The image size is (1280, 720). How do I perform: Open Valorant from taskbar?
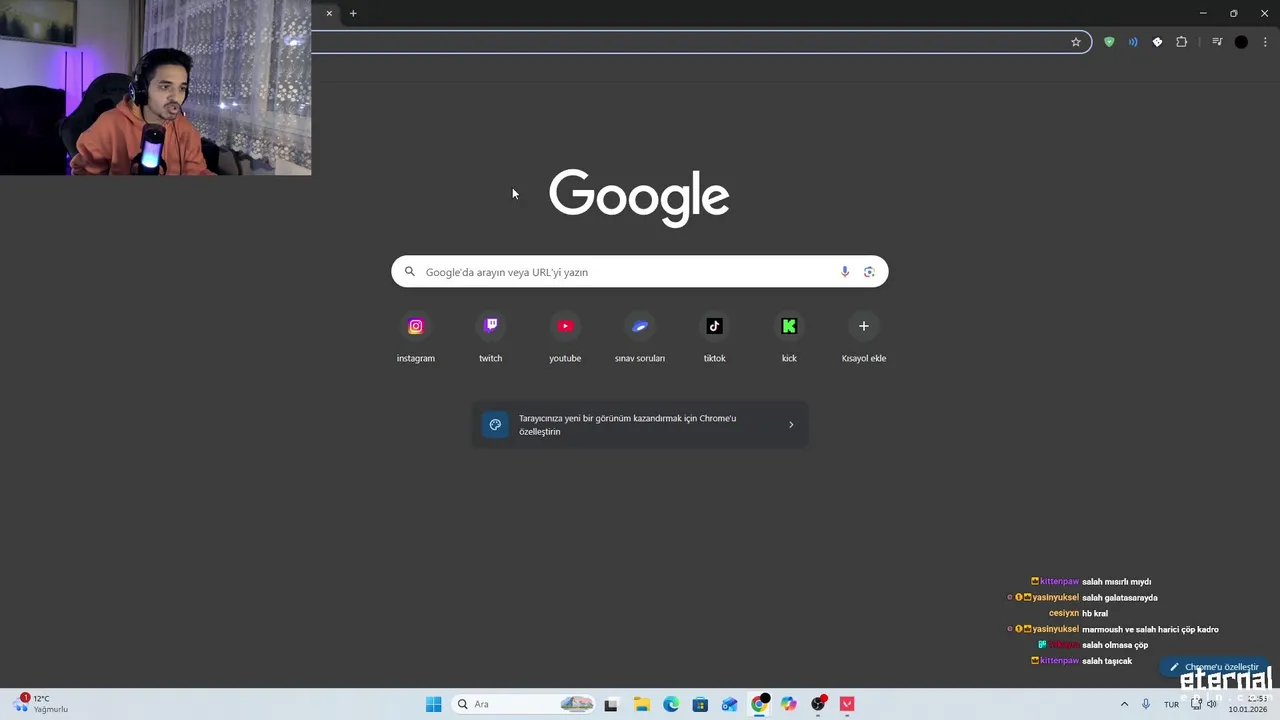848,704
